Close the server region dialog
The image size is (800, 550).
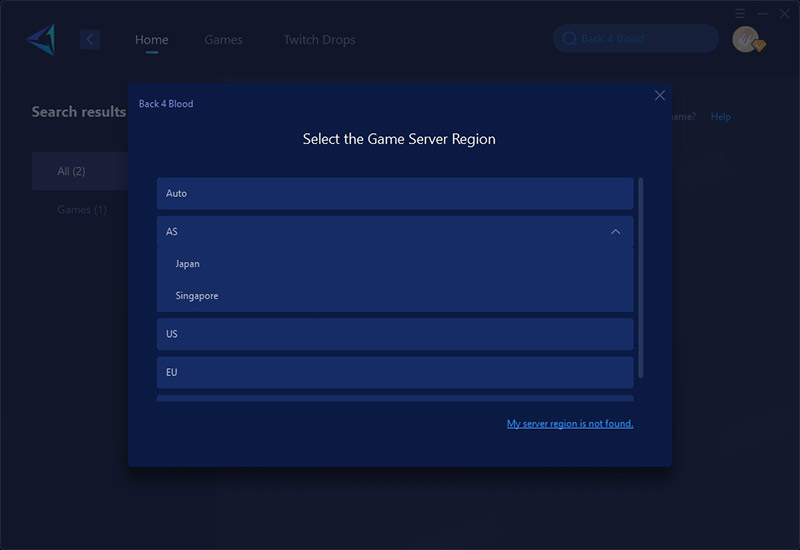[659, 95]
